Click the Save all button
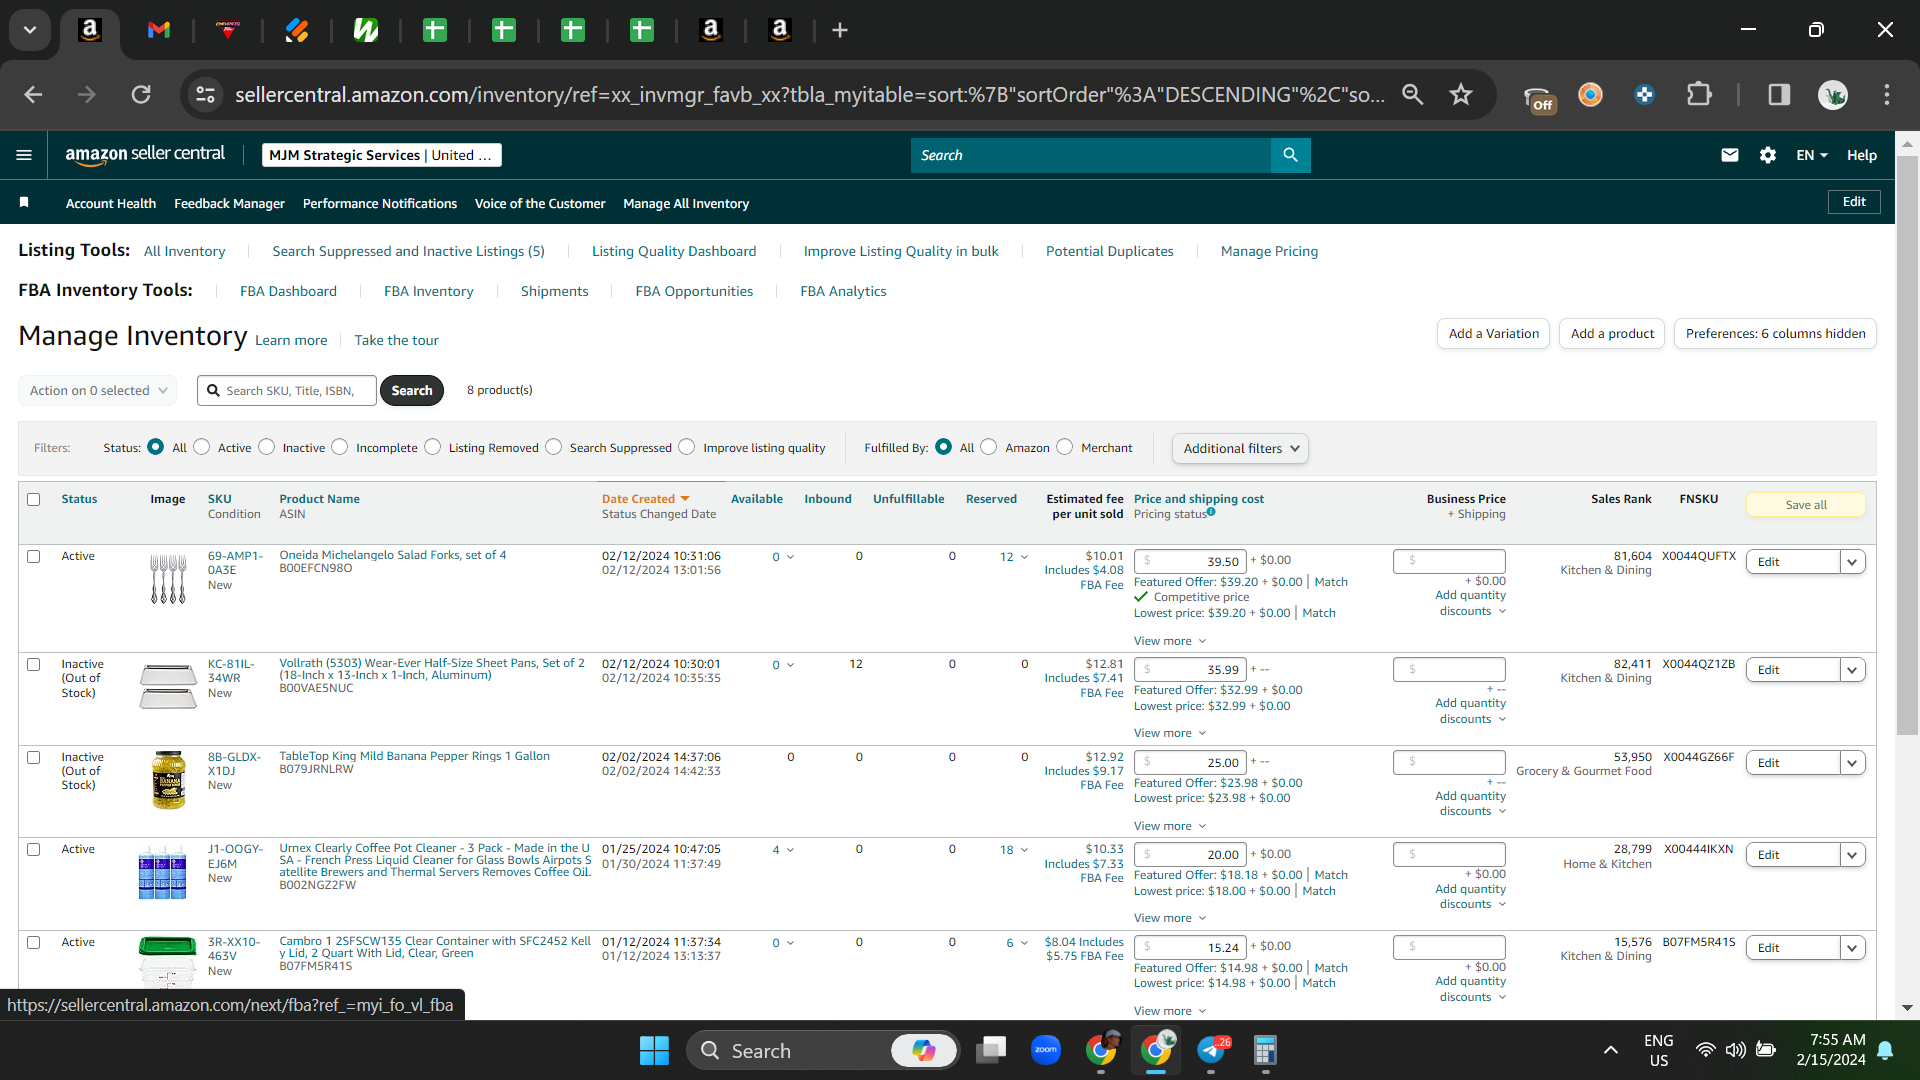 (1806, 505)
